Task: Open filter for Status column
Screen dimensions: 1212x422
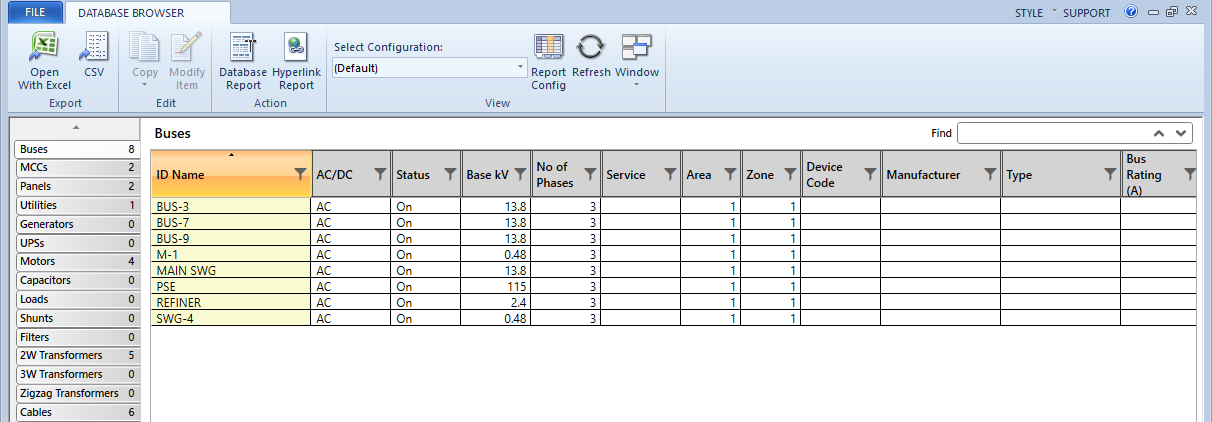Action: (x=450, y=175)
